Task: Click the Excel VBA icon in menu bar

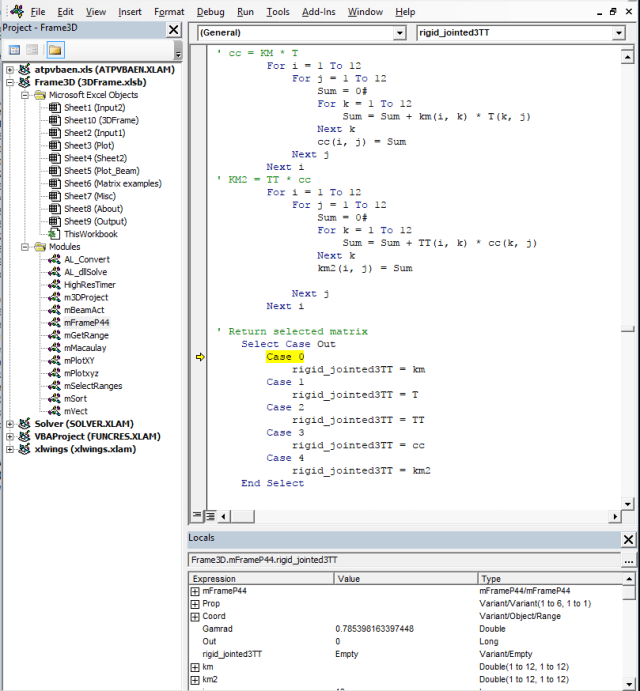Action: 16,12
